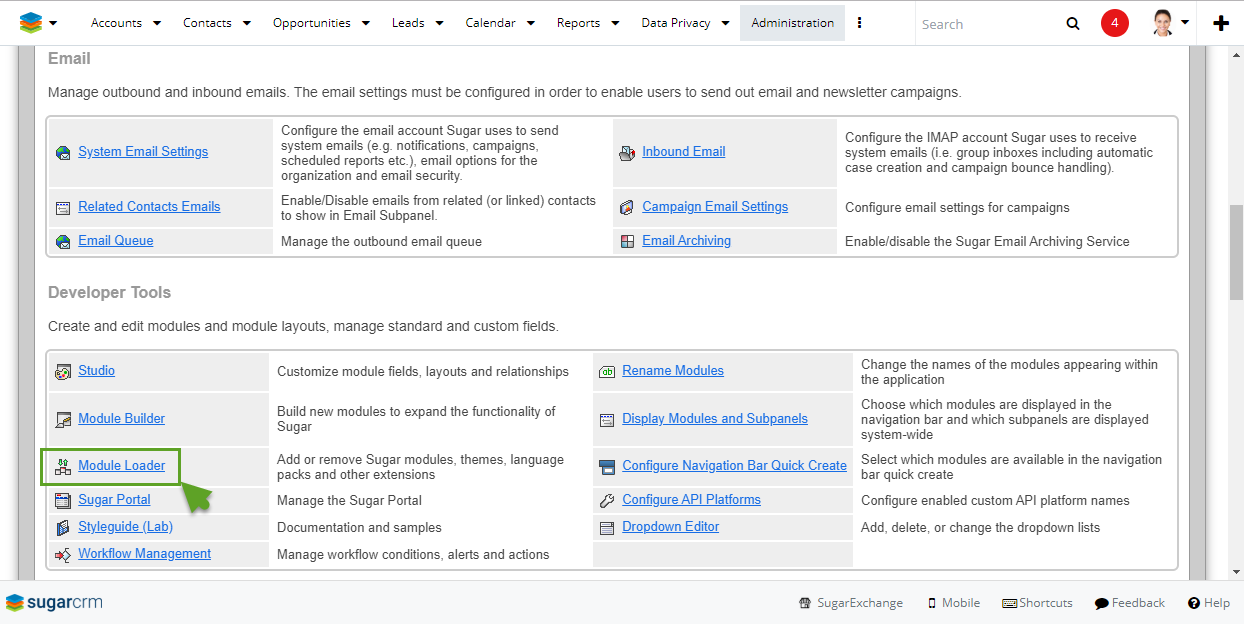Open the System Email Settings link
The image size is (1244, 624).
click(143, 152)
